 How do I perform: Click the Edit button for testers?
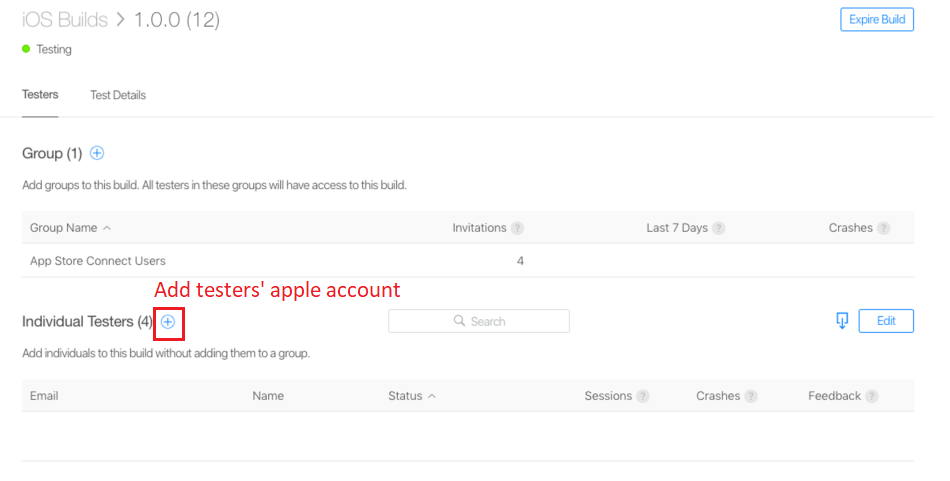click(886, 321)
